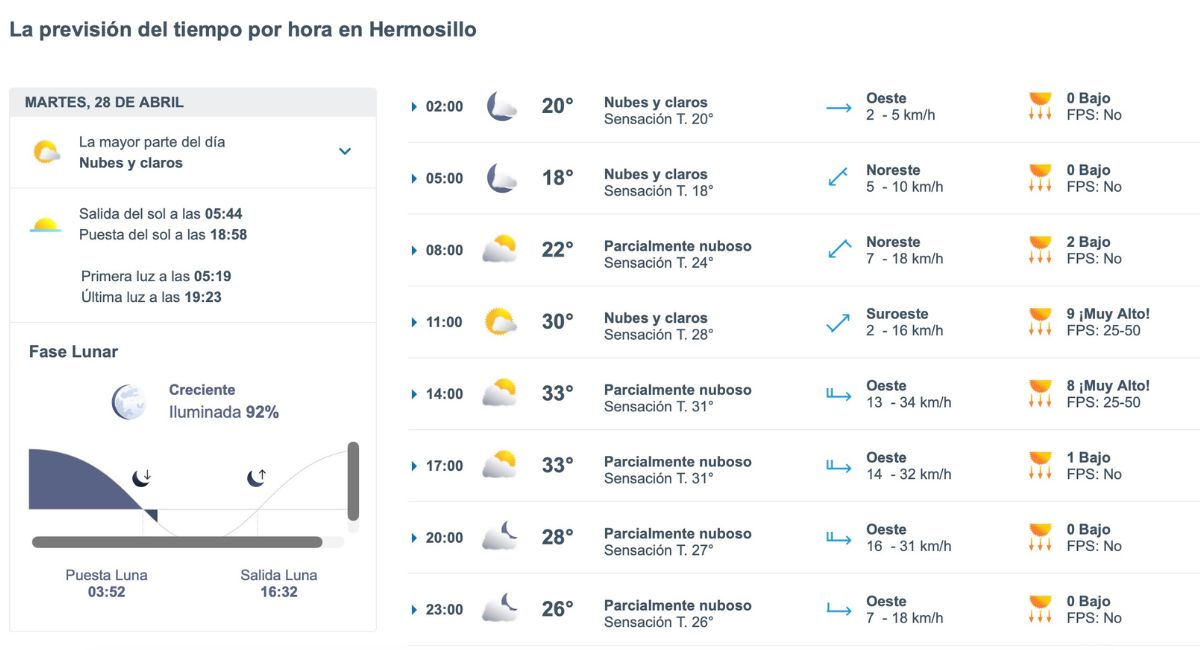Expand the 02:00 hourly forecast row

[x=413, y=105]
